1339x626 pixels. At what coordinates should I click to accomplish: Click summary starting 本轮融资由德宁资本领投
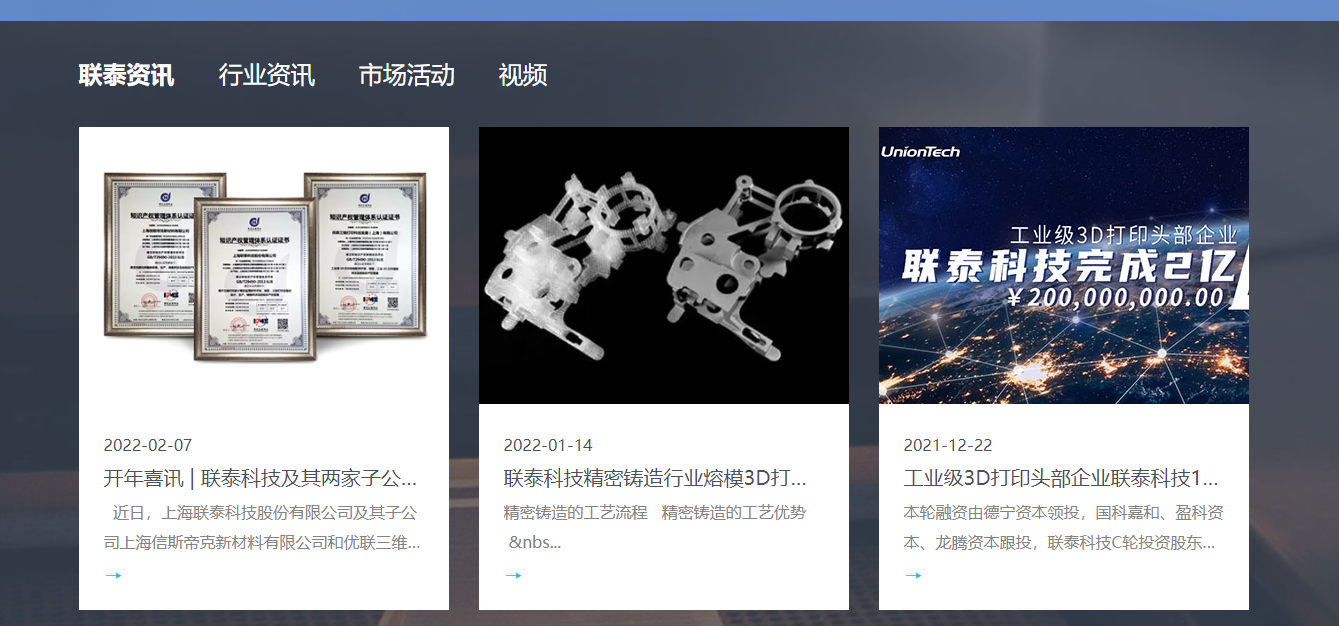[1063, 528]
